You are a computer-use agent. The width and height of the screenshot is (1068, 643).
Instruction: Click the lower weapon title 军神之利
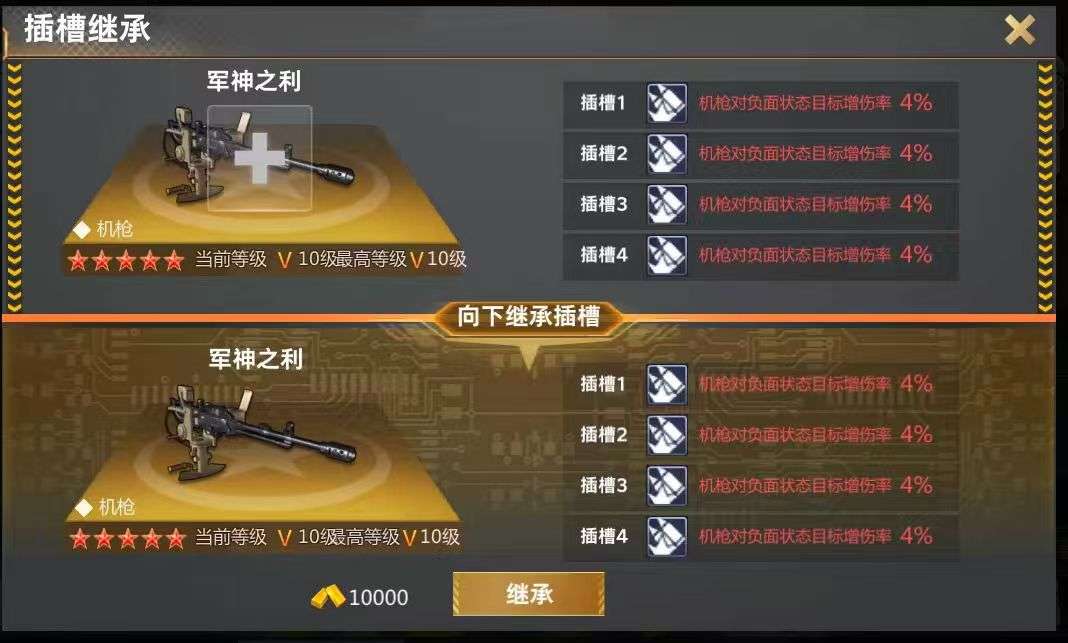click(x=255, y=359)
